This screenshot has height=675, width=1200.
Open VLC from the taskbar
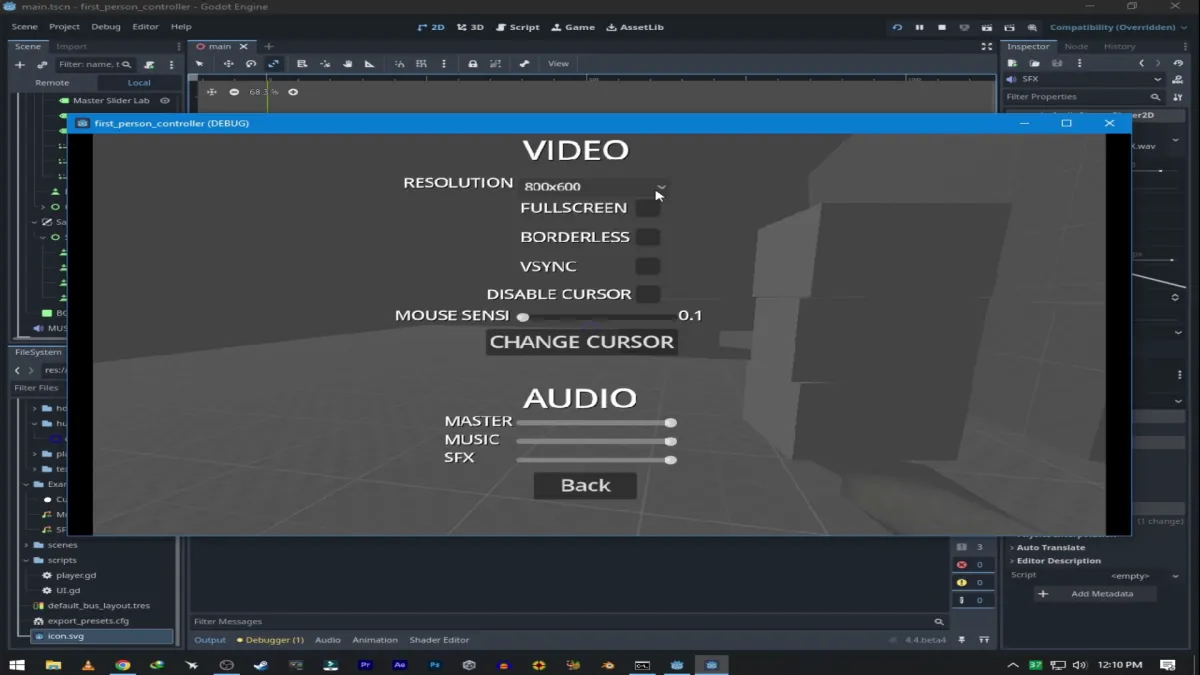click(87, 664)
